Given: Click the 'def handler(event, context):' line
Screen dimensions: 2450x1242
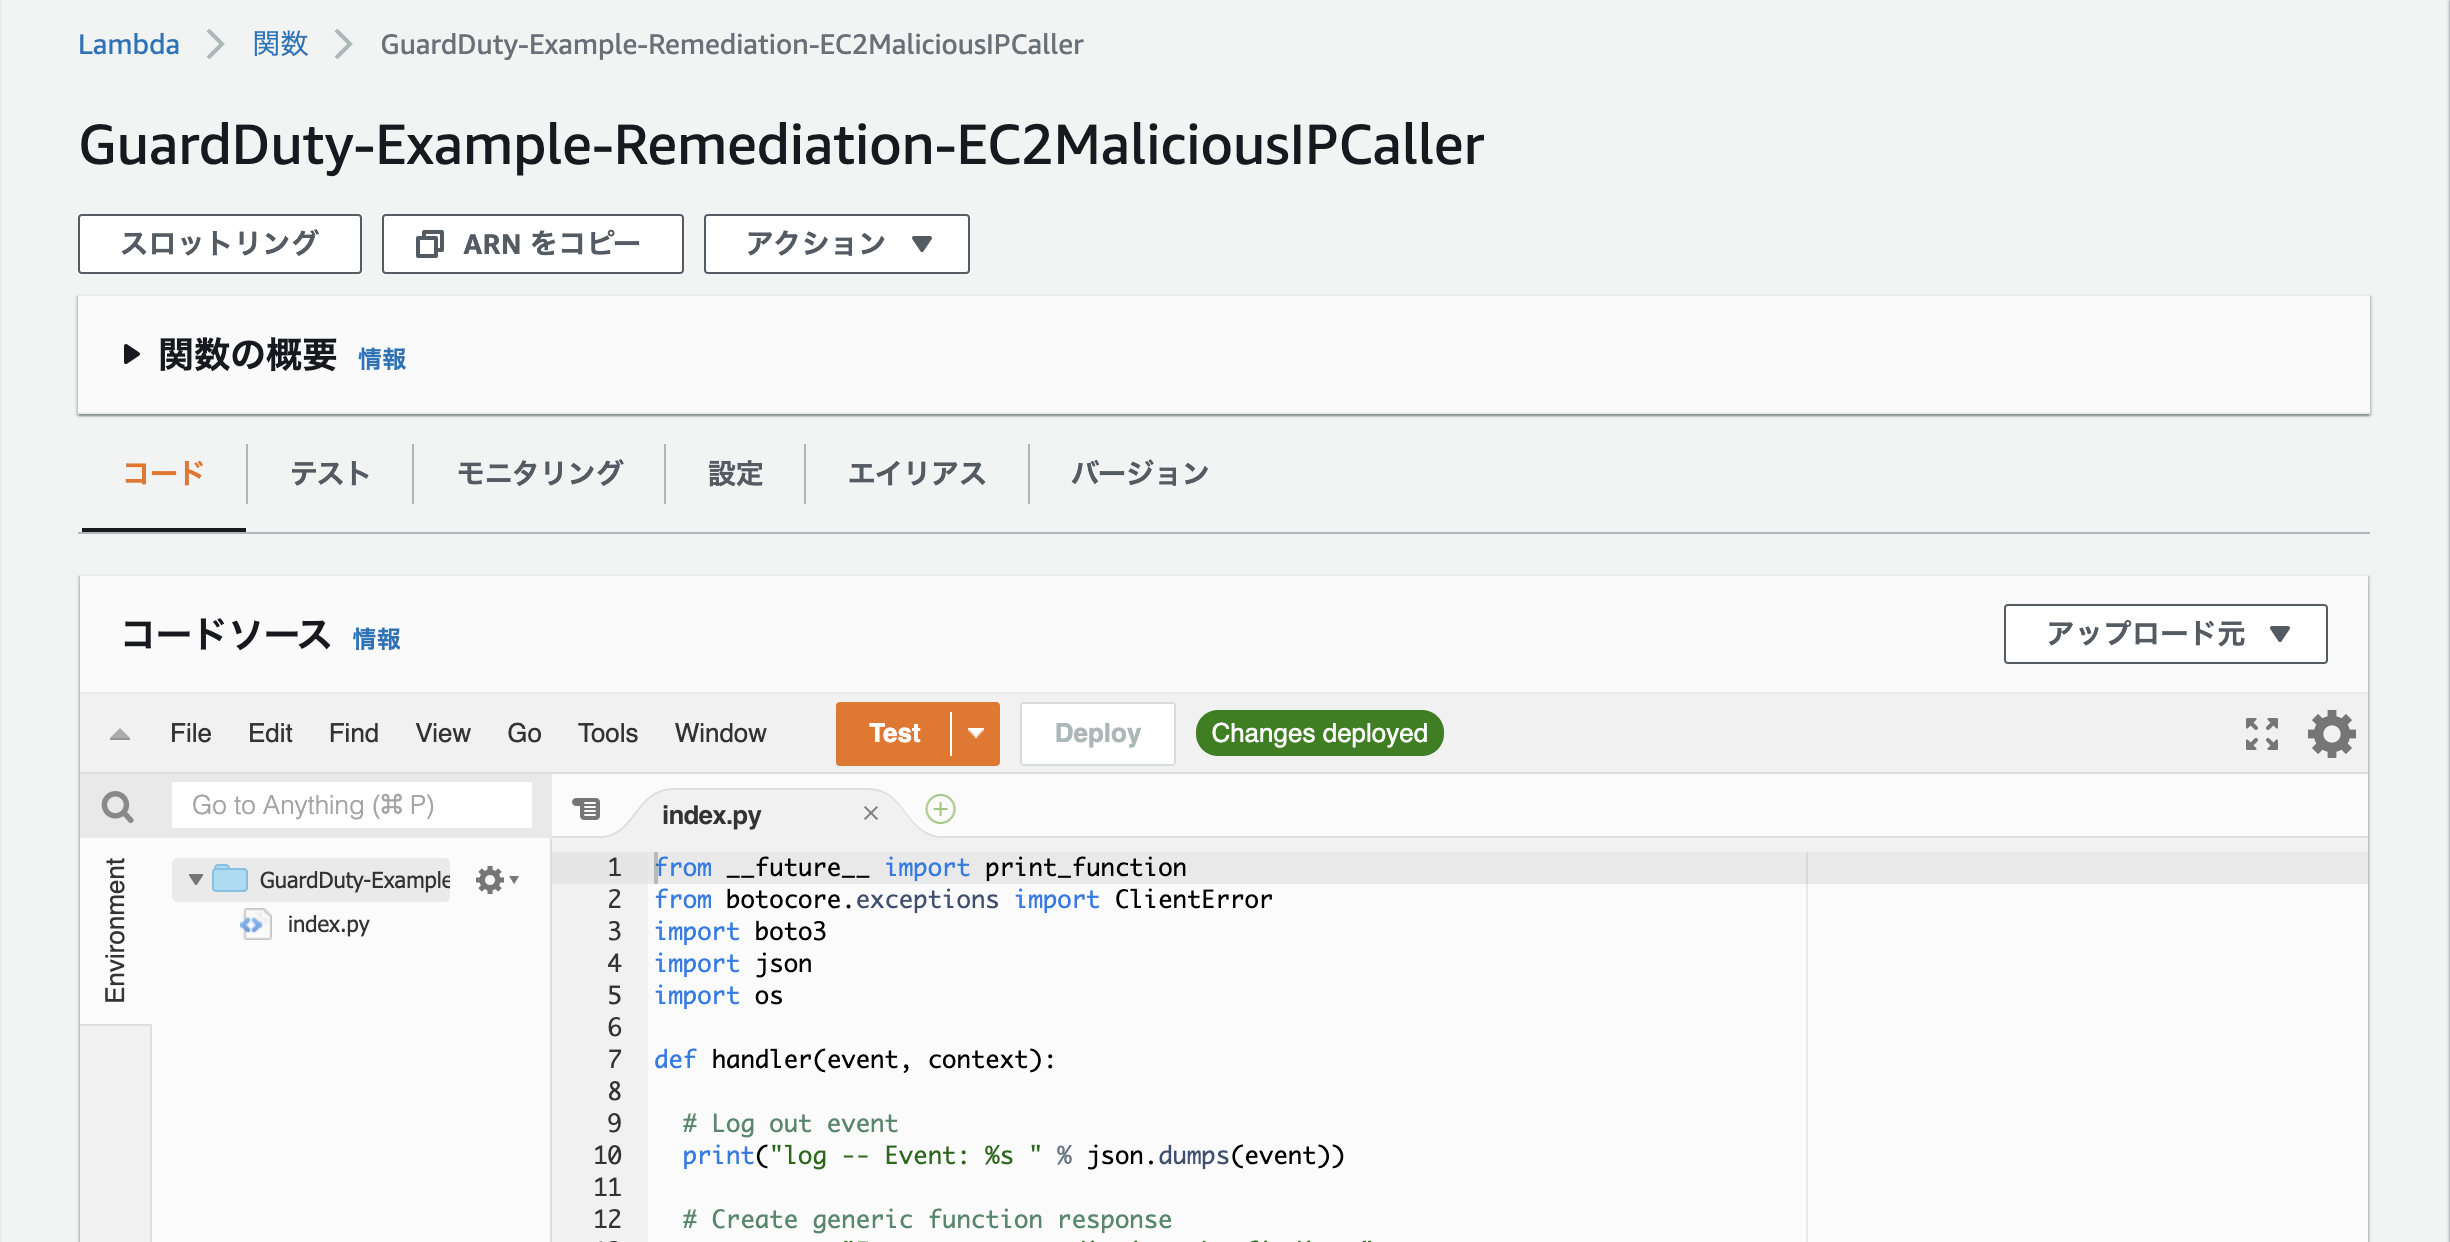Looking at the screenshot, I should (x=854, y=1059).
